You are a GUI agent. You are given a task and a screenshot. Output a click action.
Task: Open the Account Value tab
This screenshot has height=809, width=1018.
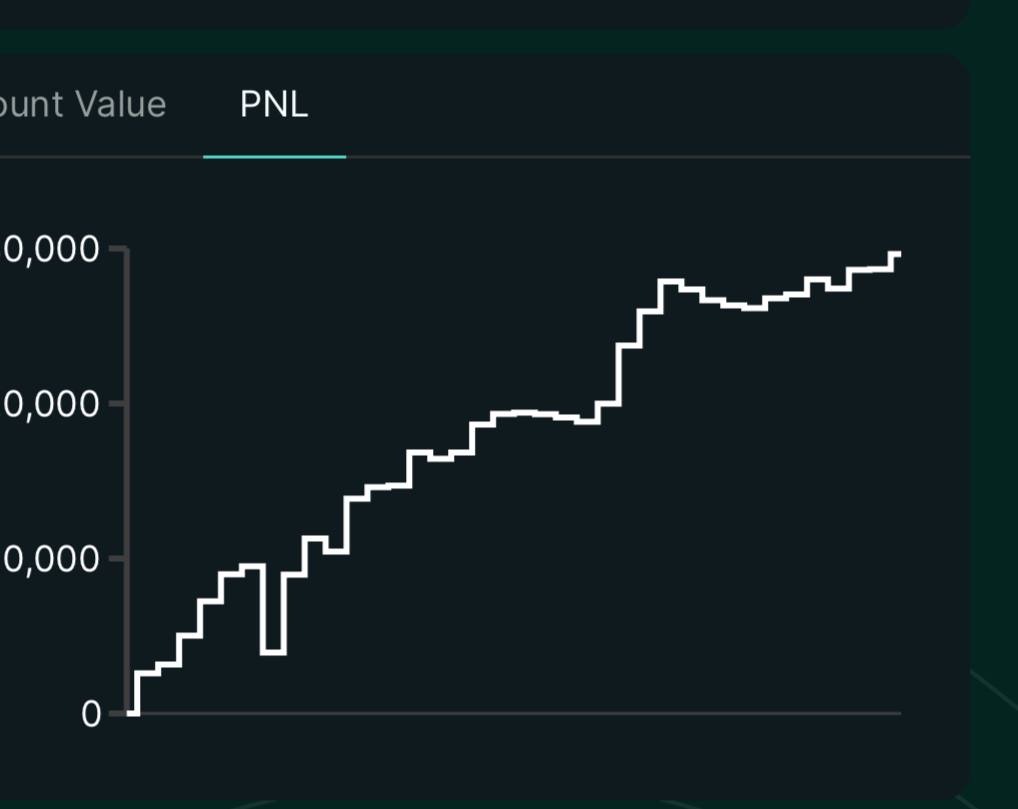click(83, 104)
